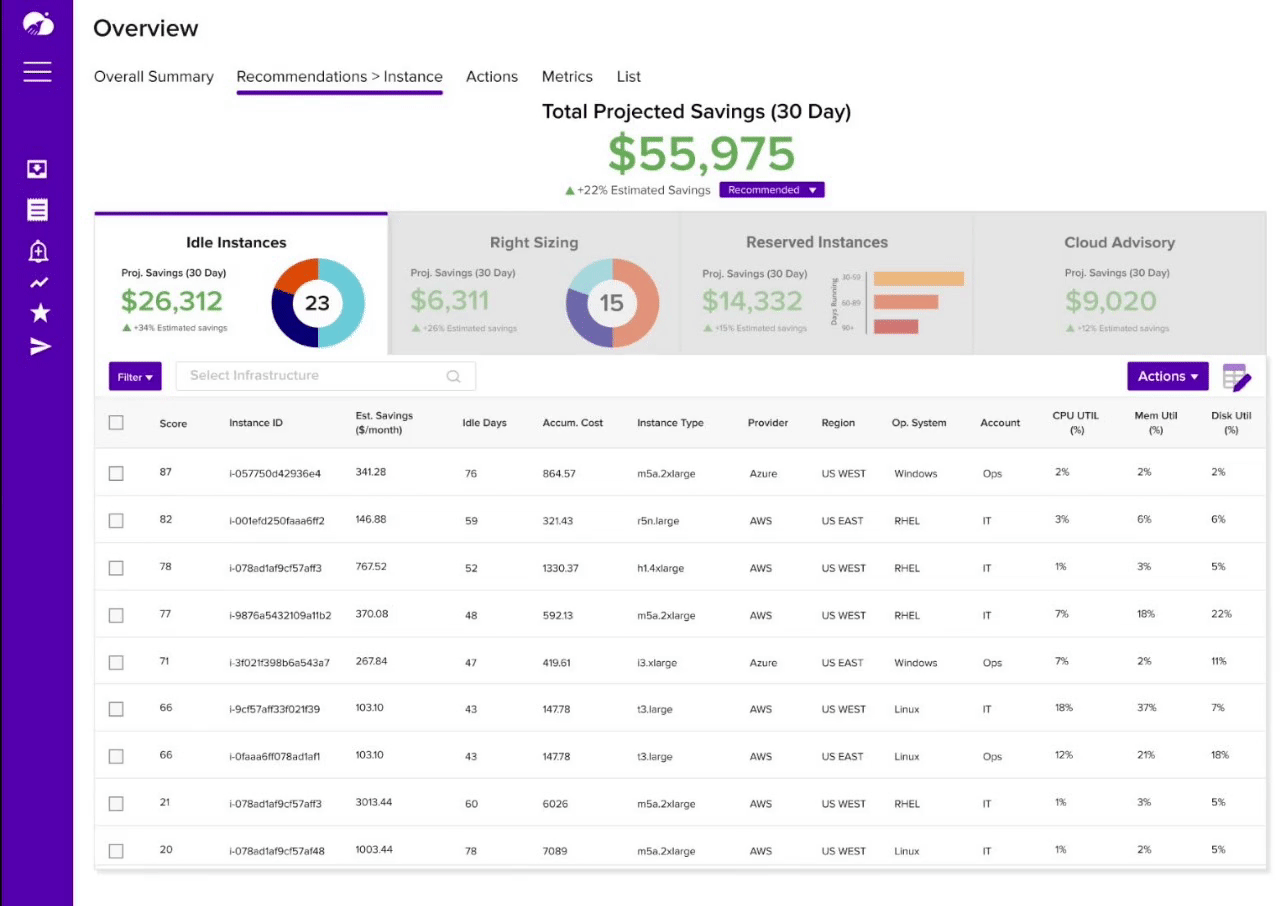Viewport: 1280px width, 906px height.
Task: Click the edit table icon beside Actions
Action: 1237,378
